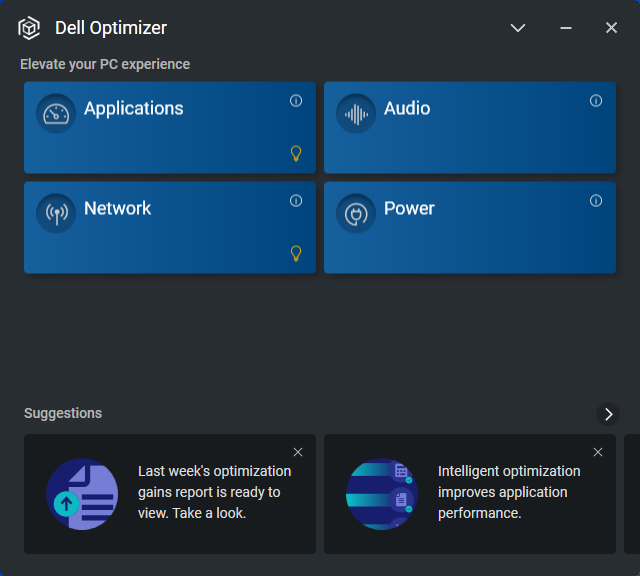Open the Applications speedometer icon

pyautogui.click(x=56, y=113)
